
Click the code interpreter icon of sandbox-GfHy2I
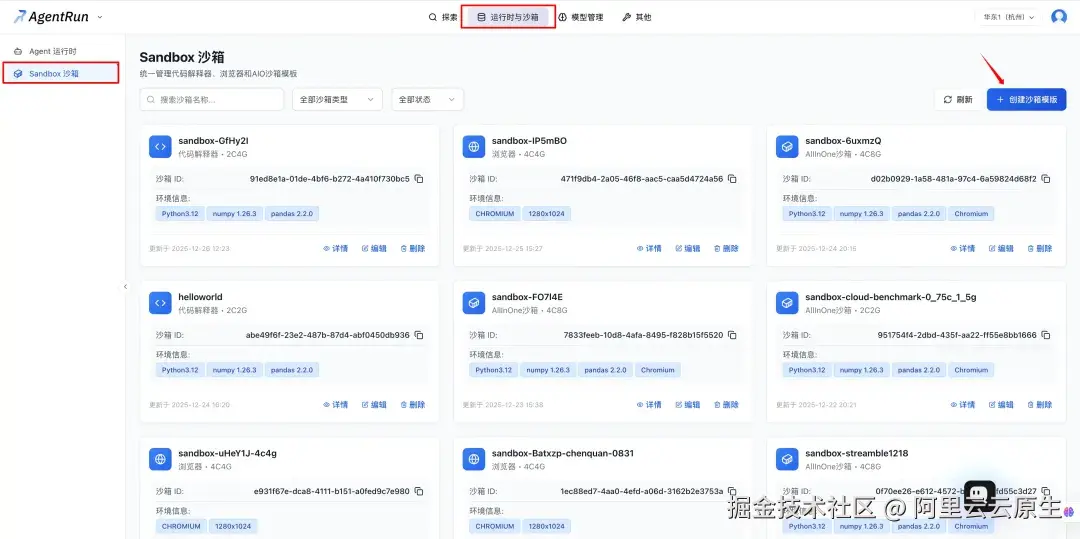pyautogui.click(x=160, y=147)
